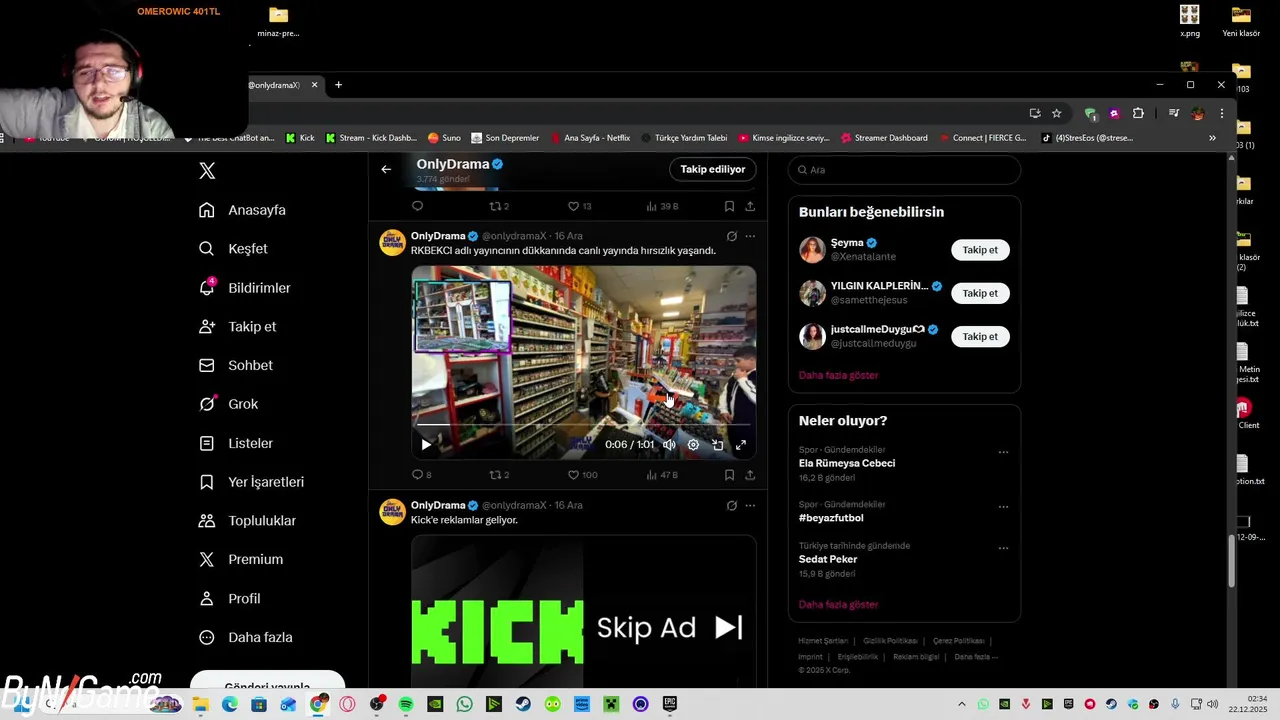This screenshot has width=1280, height=720.
Task: Open Sohbet messages
Action: pos(236,366)
